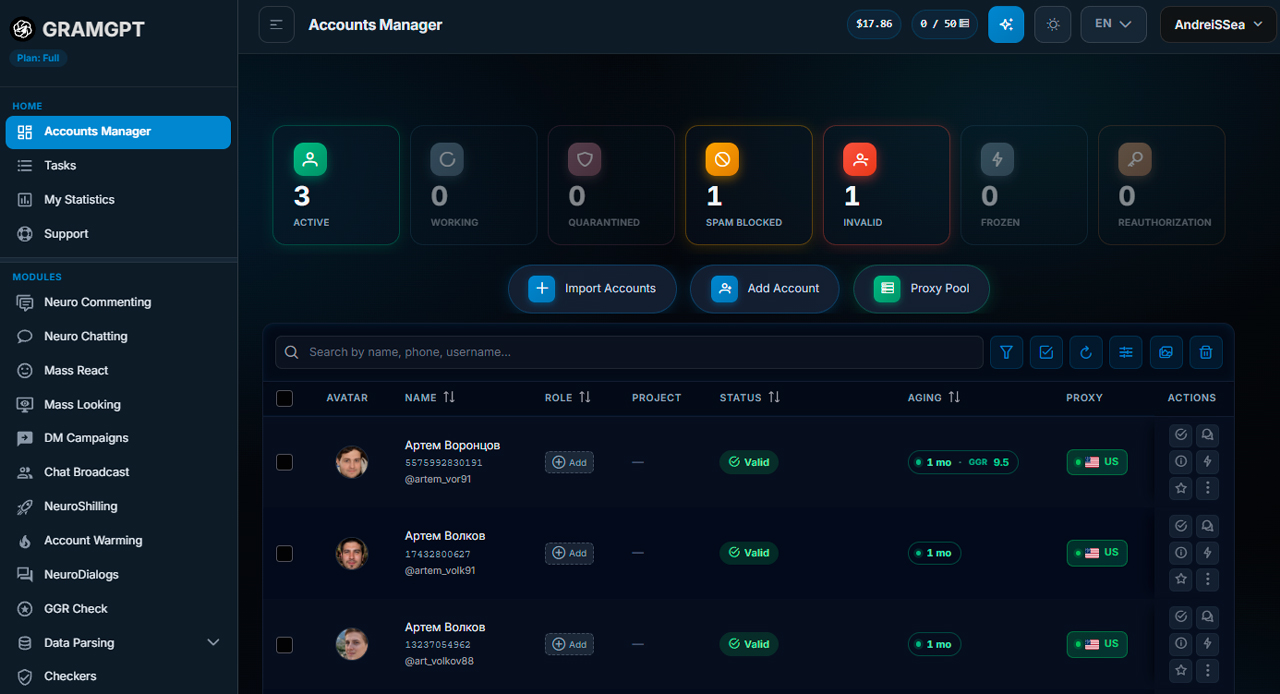Star the @artem_vor91 account
The width and height of the screenshot is (1280, 694).
coord(1181,488)
